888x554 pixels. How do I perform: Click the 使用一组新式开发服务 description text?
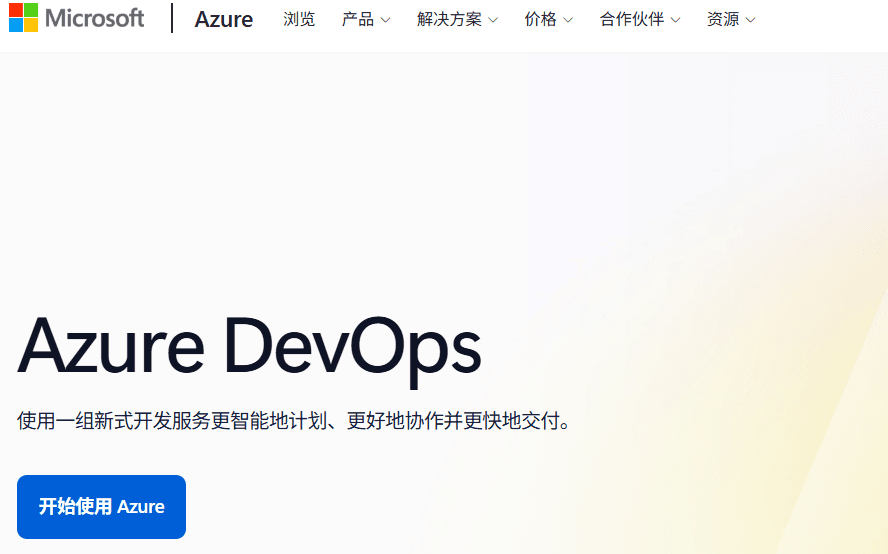click(x=294, y=421)
